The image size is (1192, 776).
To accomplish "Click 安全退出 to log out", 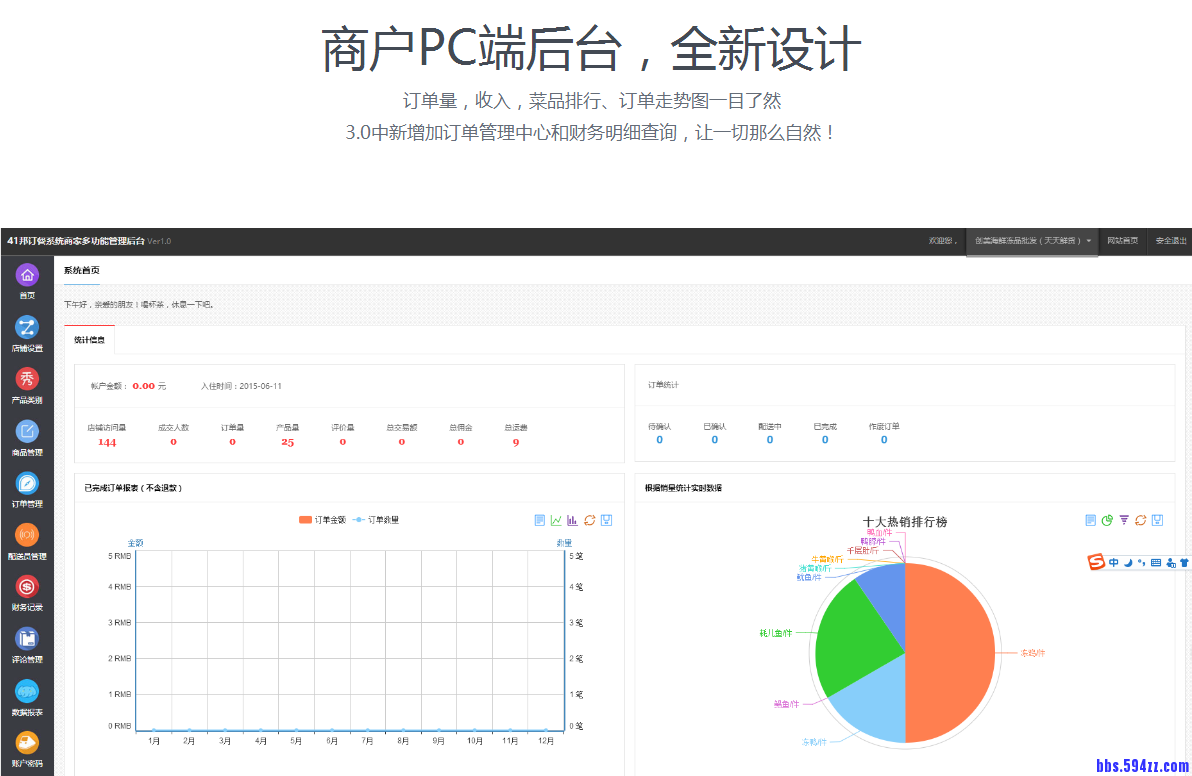I will tap(1171, 241).
